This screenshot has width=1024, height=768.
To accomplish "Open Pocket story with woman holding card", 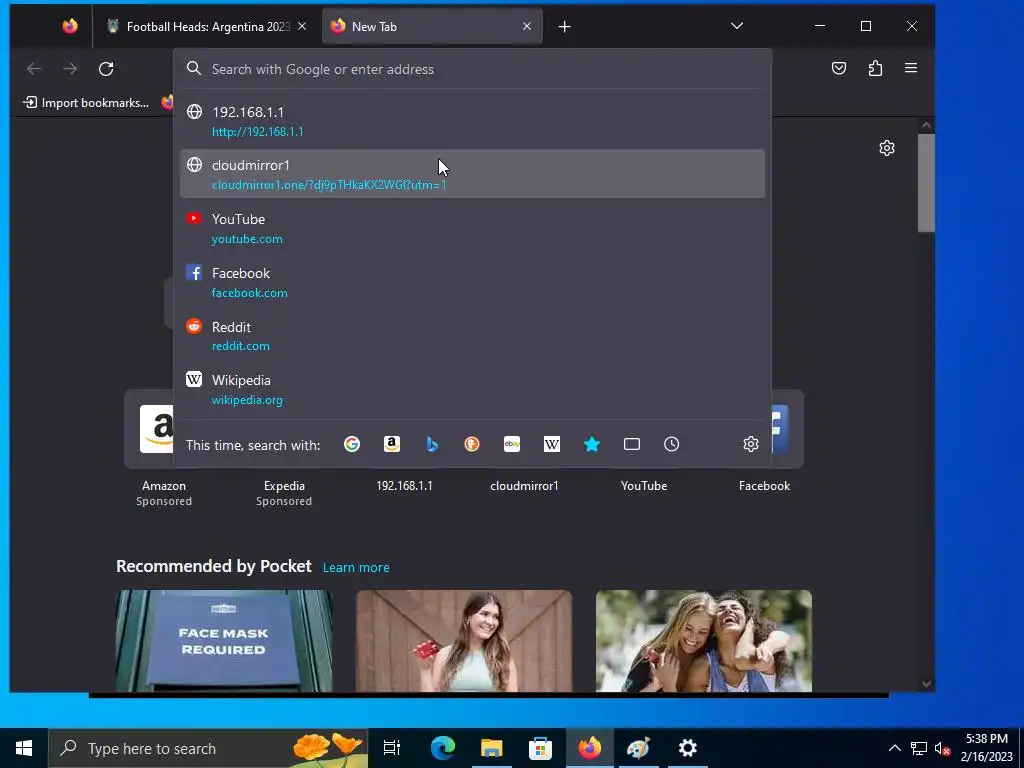I will 464,641.
